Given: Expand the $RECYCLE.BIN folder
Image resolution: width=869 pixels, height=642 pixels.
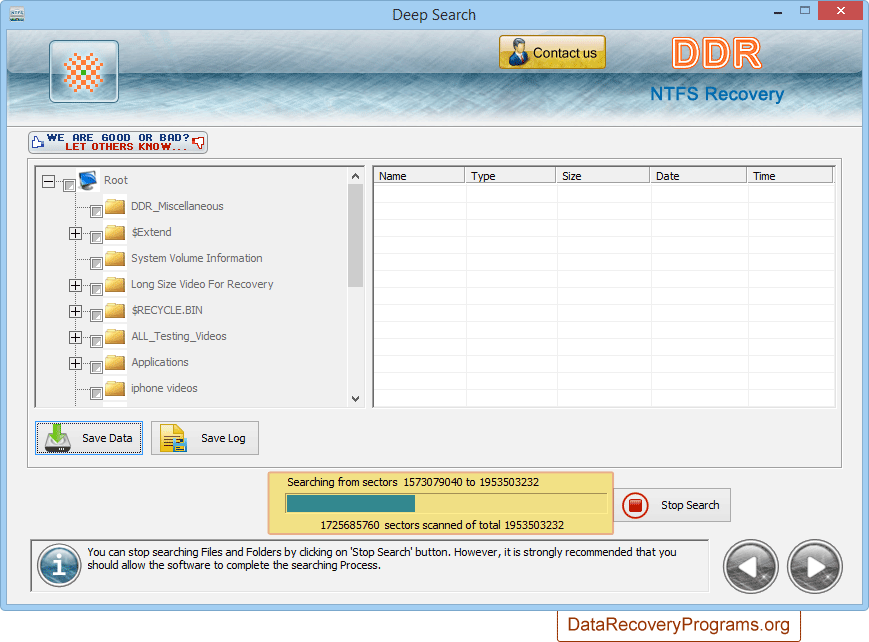Looking at the screenshot, I should 75,312.
